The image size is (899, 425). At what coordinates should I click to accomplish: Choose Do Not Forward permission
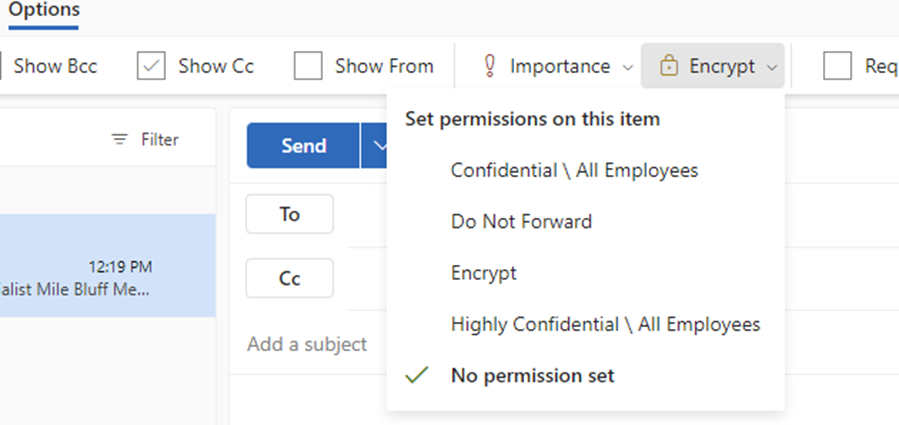pyautogui.click(x=521, y=221)
